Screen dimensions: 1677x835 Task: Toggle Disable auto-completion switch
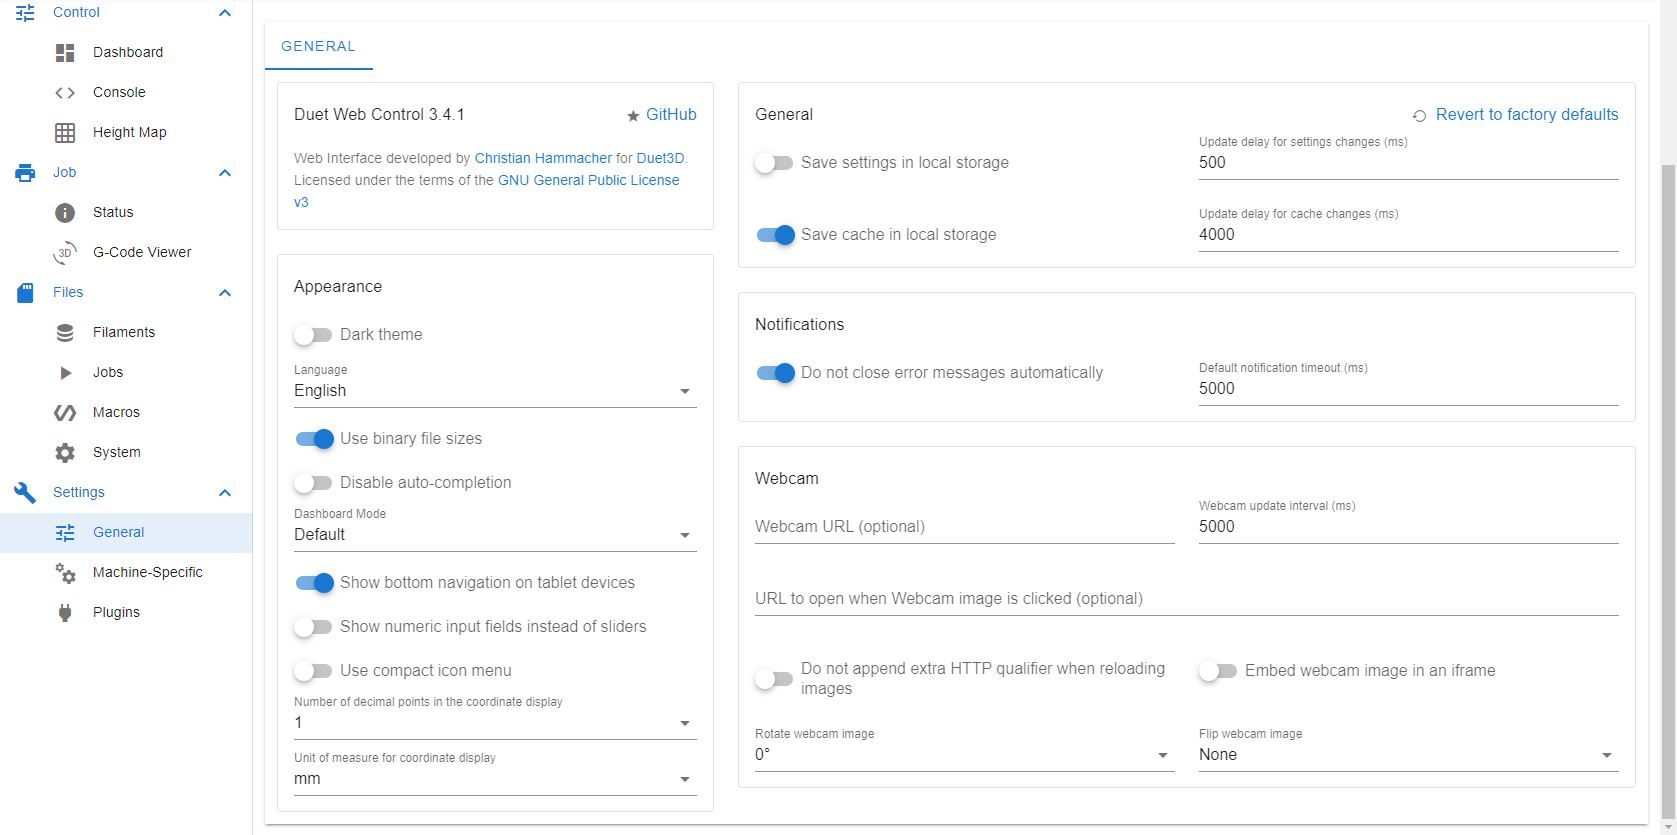313,482
